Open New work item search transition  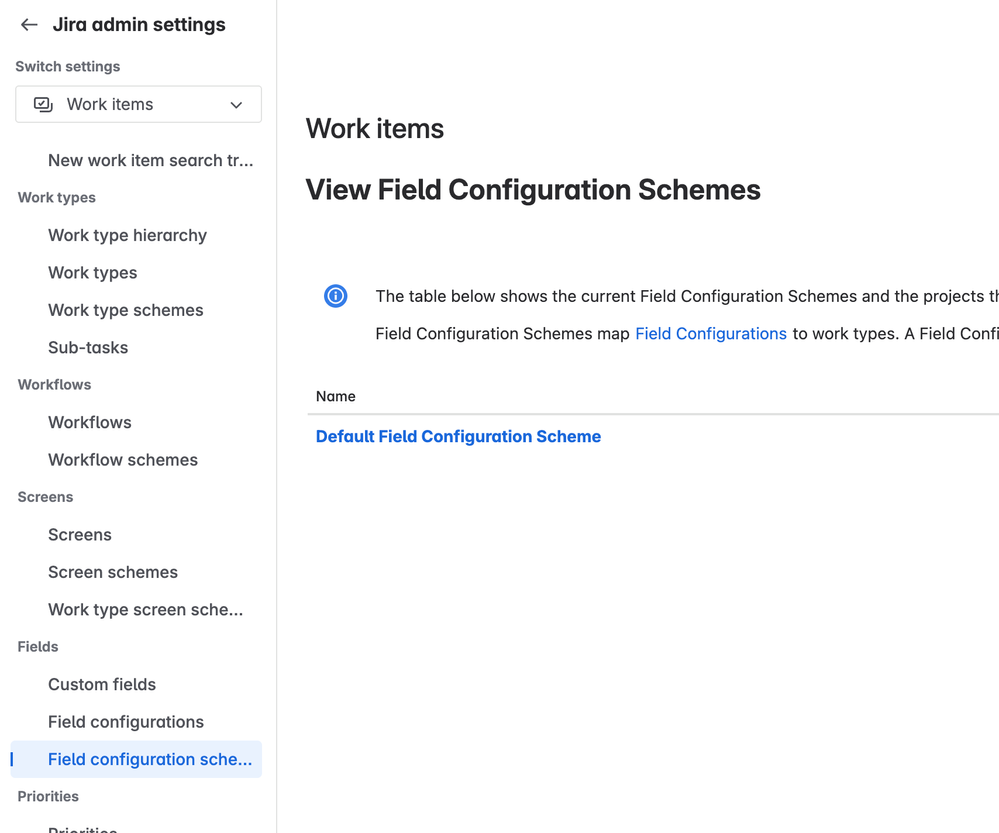tap(150, 160)
